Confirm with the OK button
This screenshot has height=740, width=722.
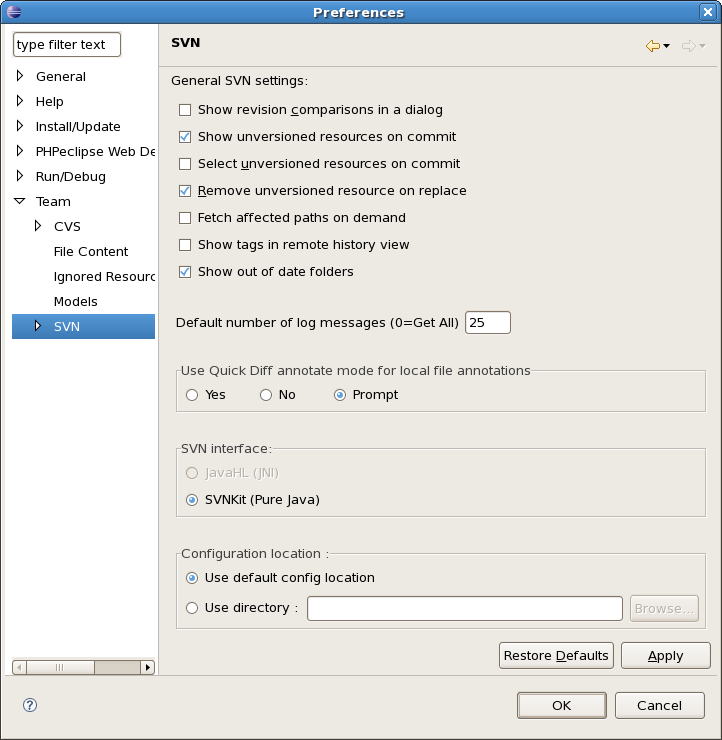[562, 706]
